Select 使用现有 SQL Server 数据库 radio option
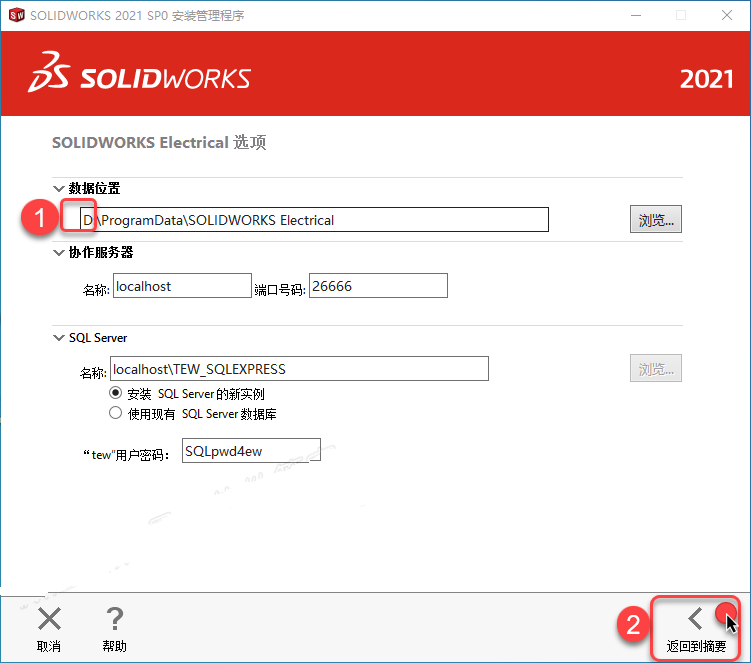The width and height of the screenshot is (751, 663). [x=115, y=413]
